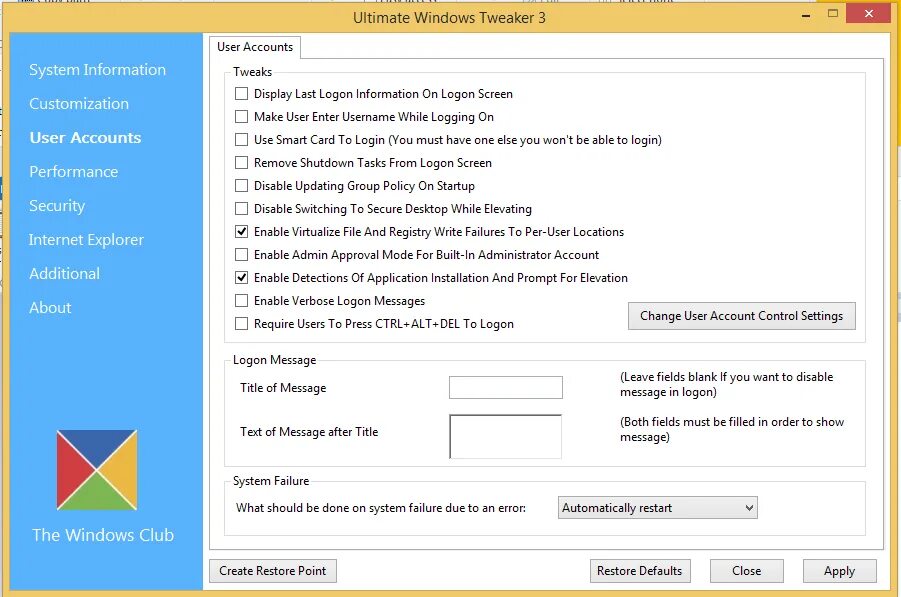Select the User Accounts tab

255,47
